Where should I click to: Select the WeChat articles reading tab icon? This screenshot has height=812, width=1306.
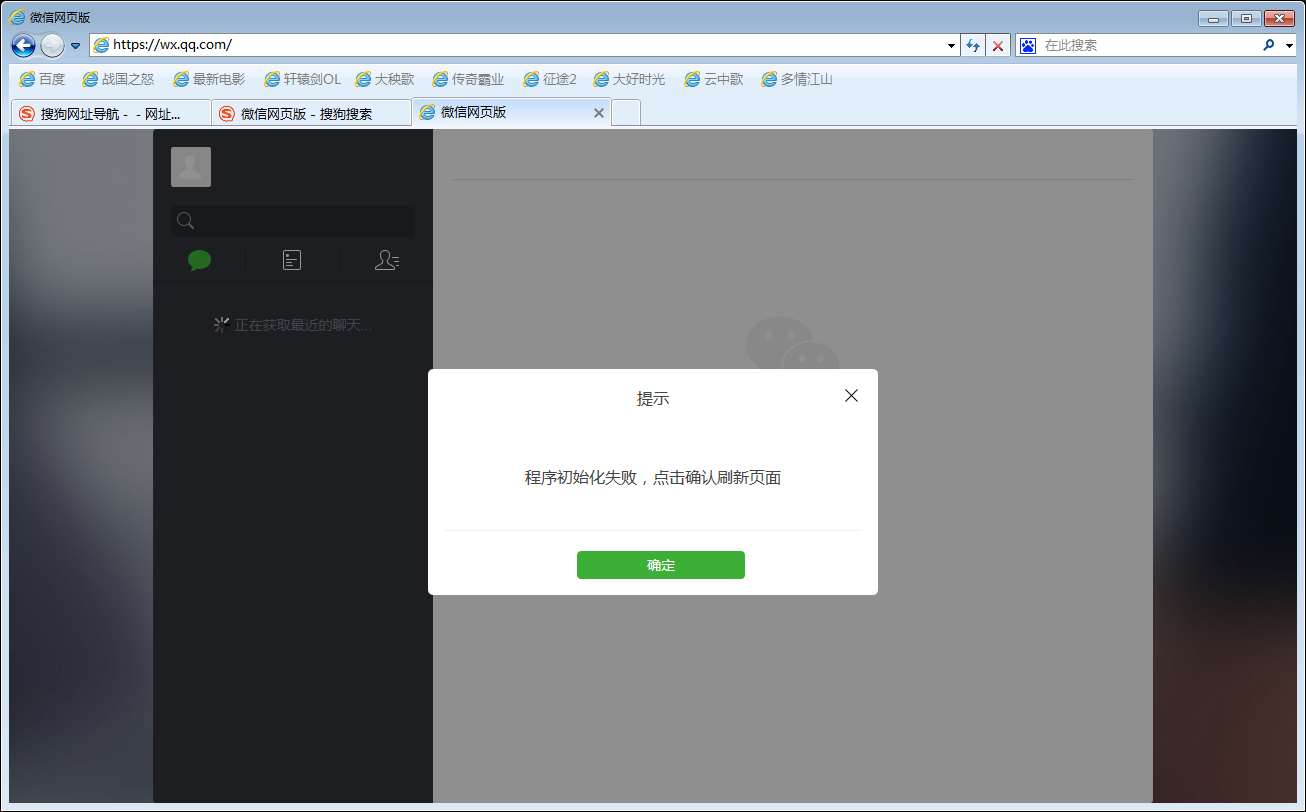[x=292, y=261]
